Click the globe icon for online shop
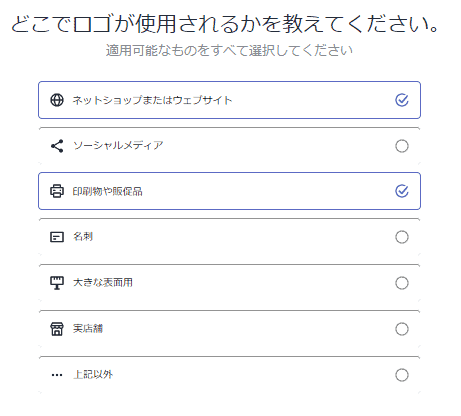The image size is (461, 416). point(57,100)
